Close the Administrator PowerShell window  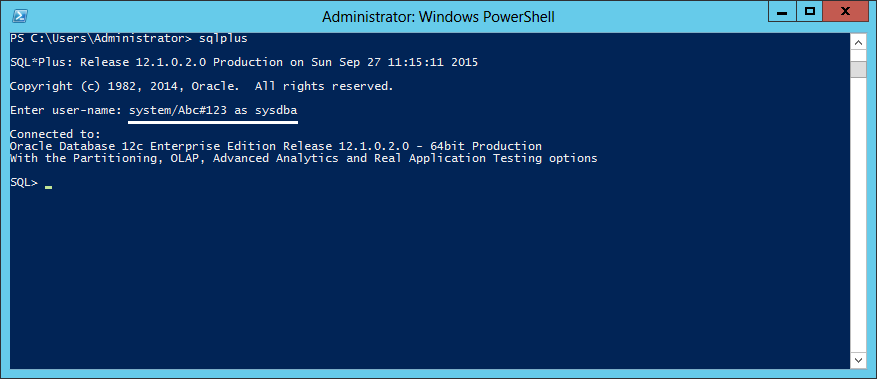click(846, 11)
